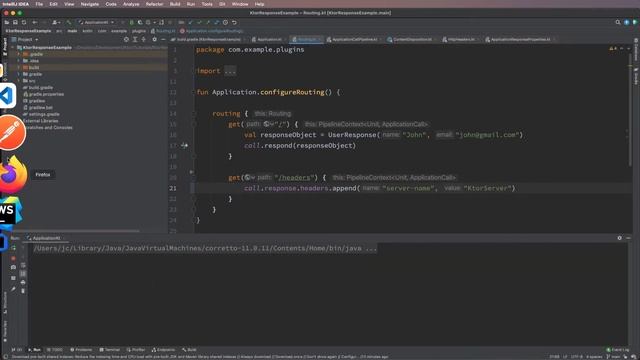Switch to the Application.kt editor tab

click(x=269, y=40)
